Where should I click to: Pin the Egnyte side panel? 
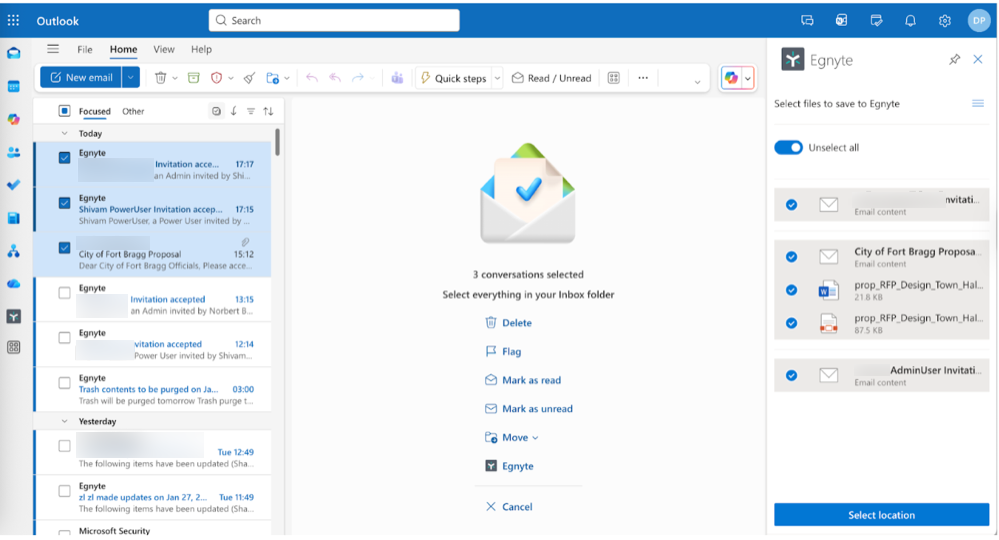coord(954,60)
